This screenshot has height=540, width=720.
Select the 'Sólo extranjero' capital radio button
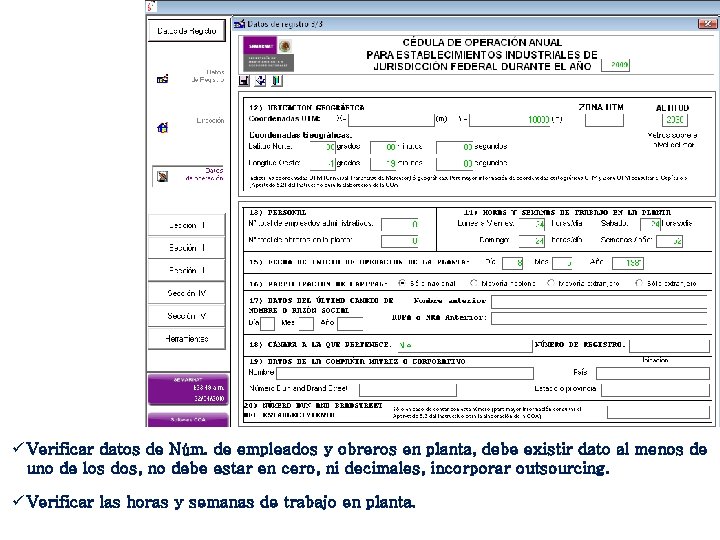pyautogui.click(x=639, y=283)
